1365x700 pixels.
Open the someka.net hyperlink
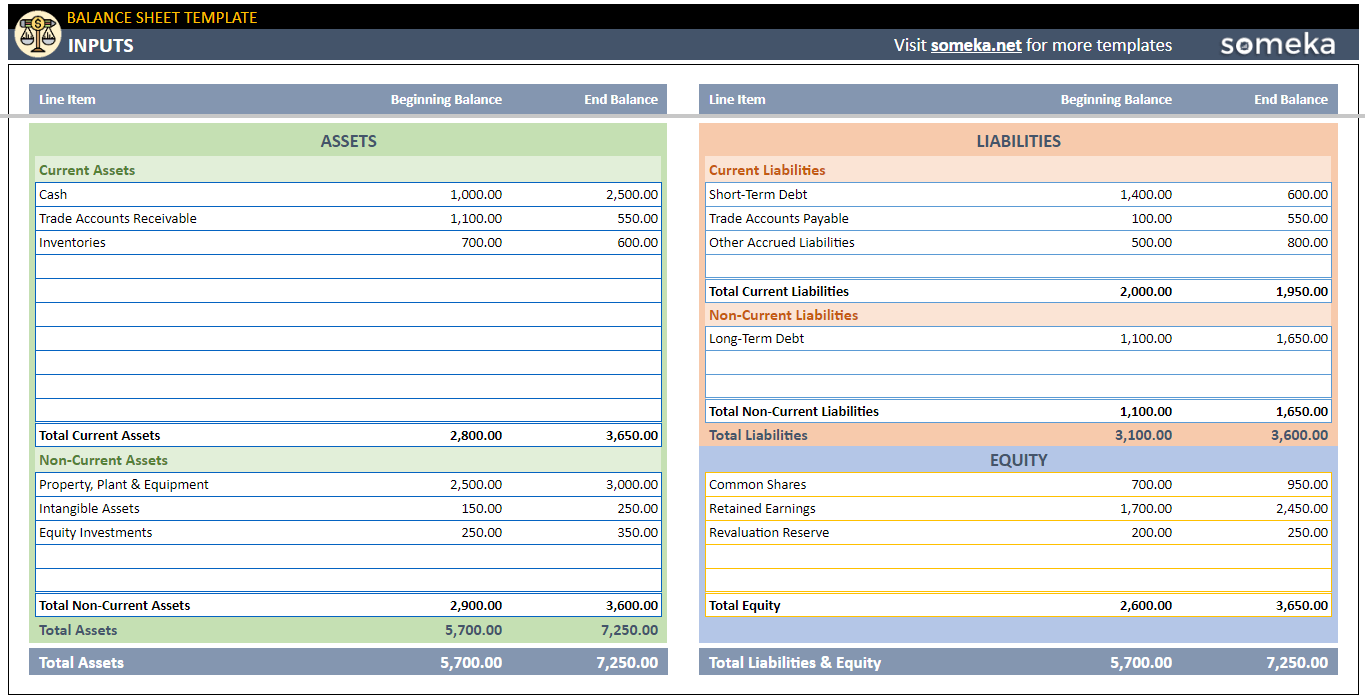click(x=974, y=45)
